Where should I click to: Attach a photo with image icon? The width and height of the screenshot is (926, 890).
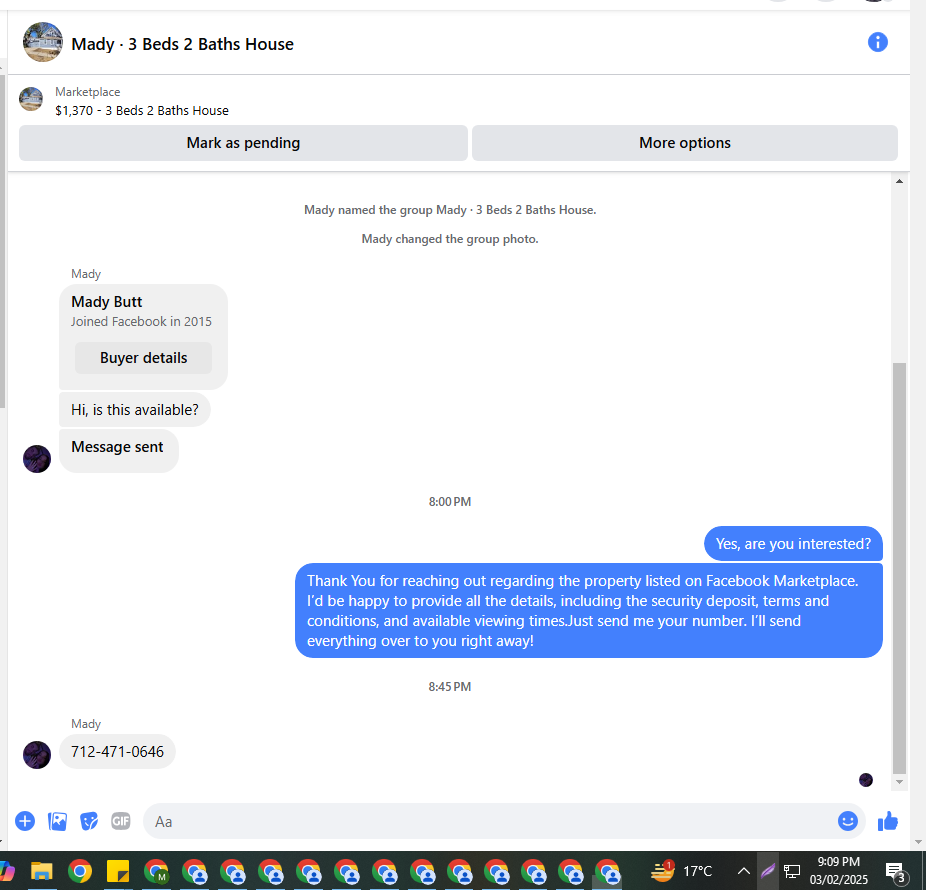pos(57,821)
